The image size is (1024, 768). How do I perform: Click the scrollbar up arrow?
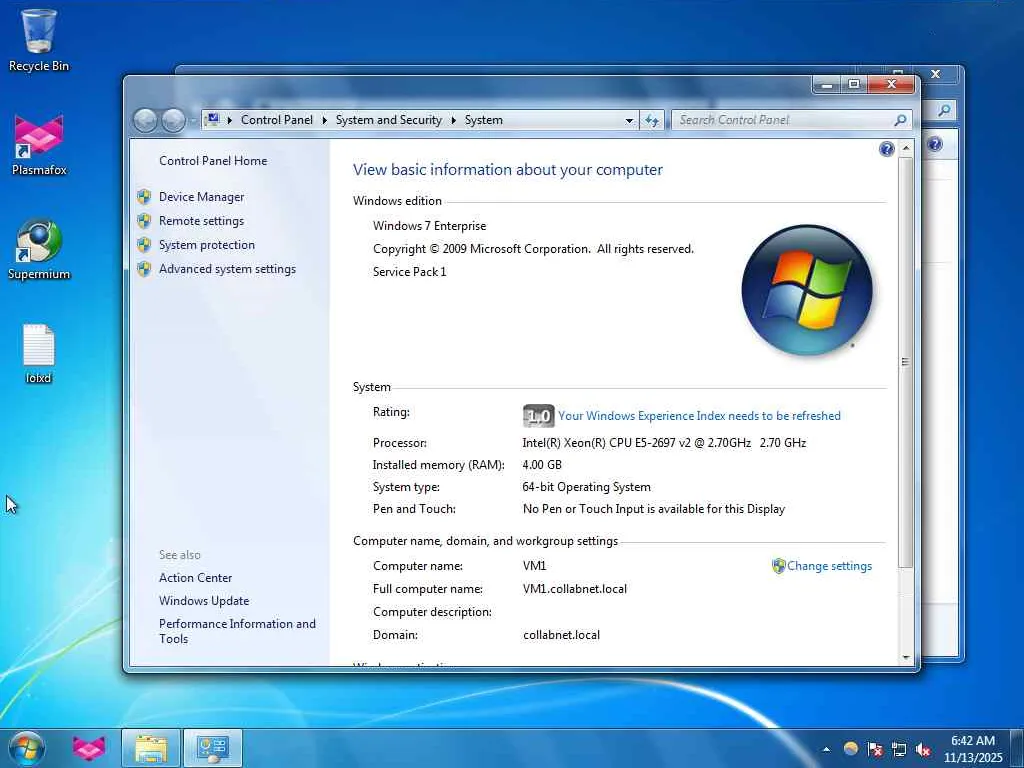pyautogui.click(x=905, y=148)
